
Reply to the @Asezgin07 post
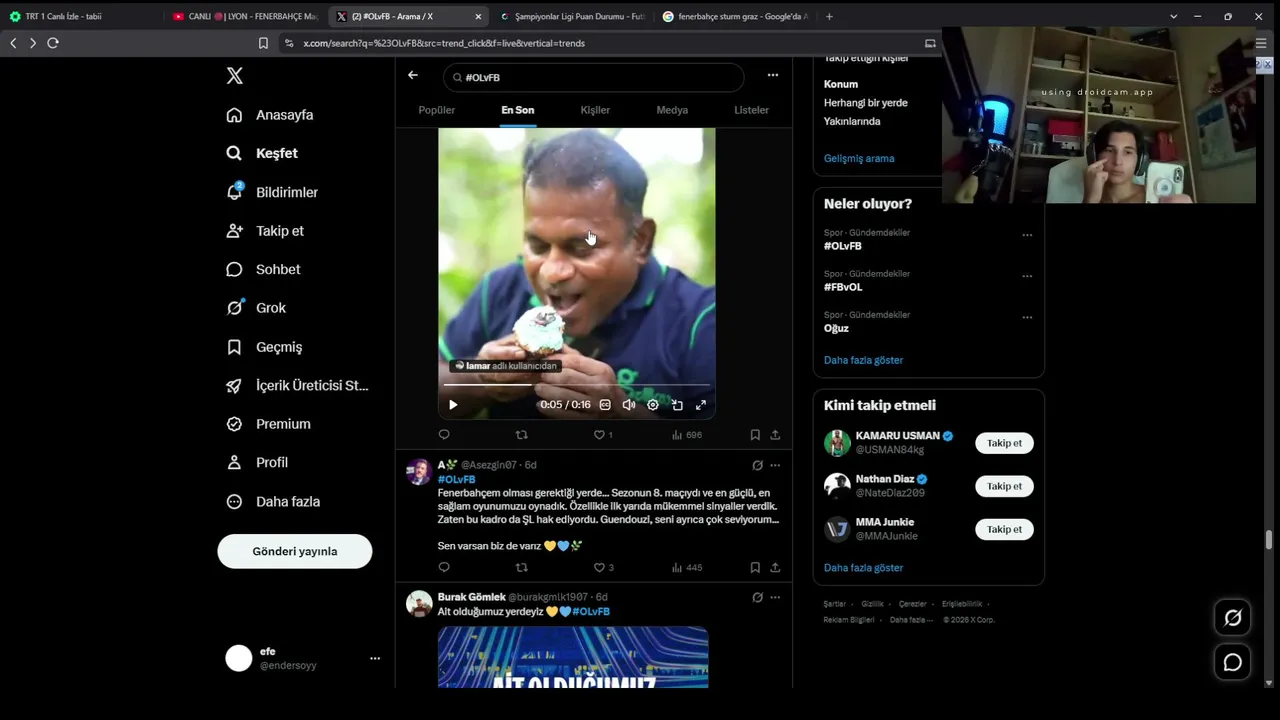(444, 567)
